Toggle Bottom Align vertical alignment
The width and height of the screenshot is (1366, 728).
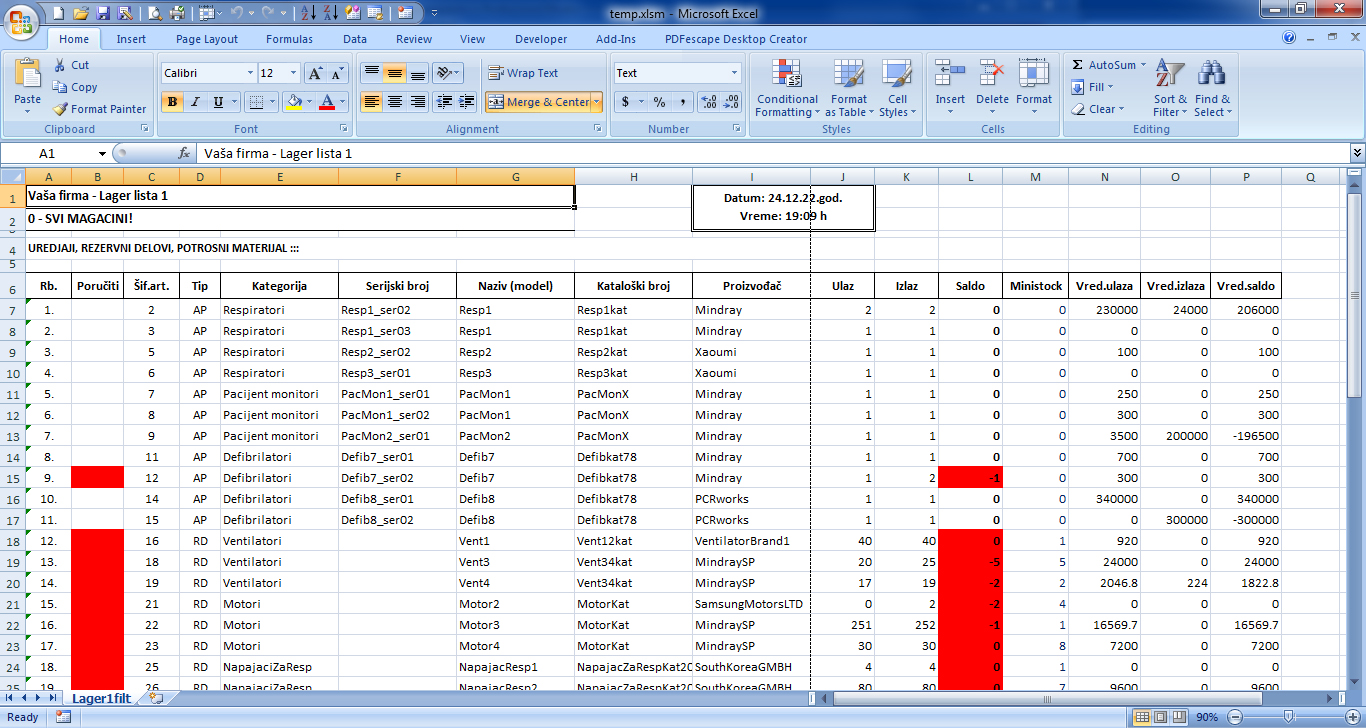click(x=417, y=73)
